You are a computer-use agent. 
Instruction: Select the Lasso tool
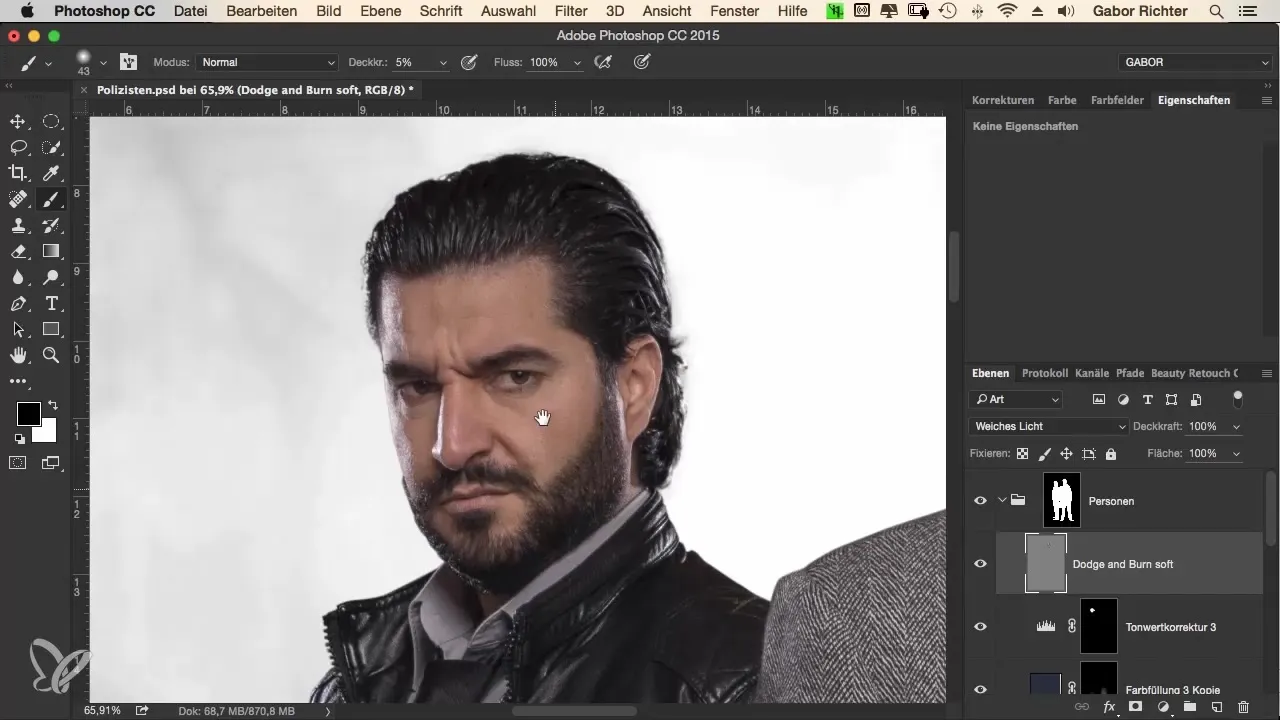(18, 147)
